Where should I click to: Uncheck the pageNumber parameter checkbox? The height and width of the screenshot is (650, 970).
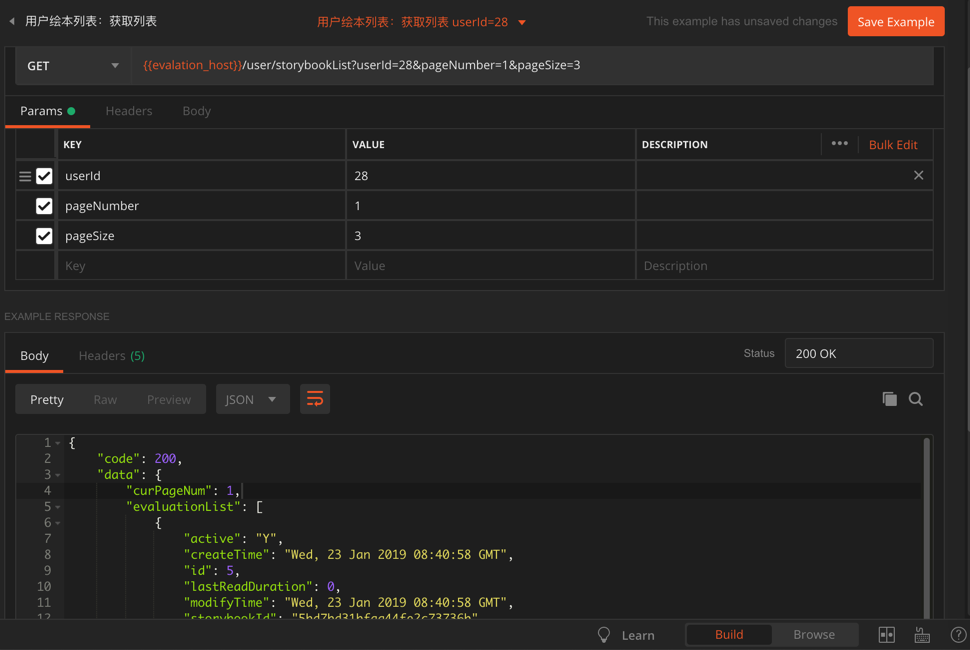tap(44, 206)
